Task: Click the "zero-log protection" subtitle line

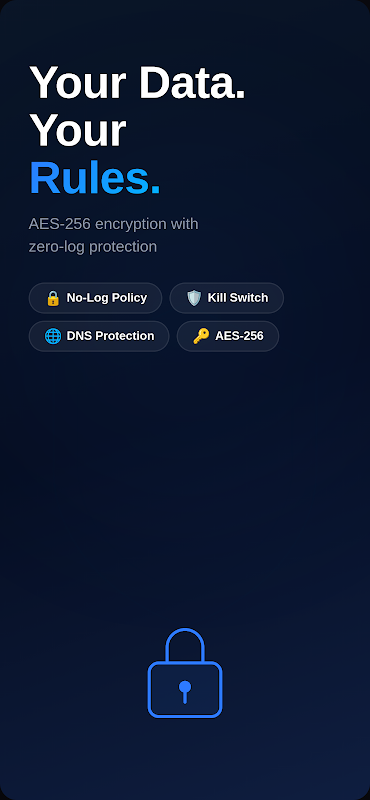Action: (x=93, y=247)
